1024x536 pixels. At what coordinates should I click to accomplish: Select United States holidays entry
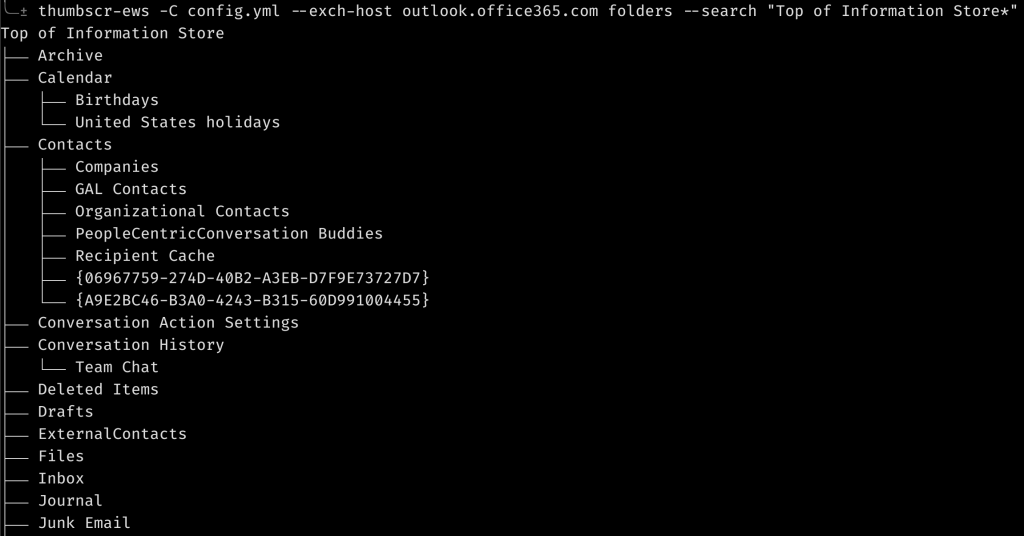tap(177, 122)
